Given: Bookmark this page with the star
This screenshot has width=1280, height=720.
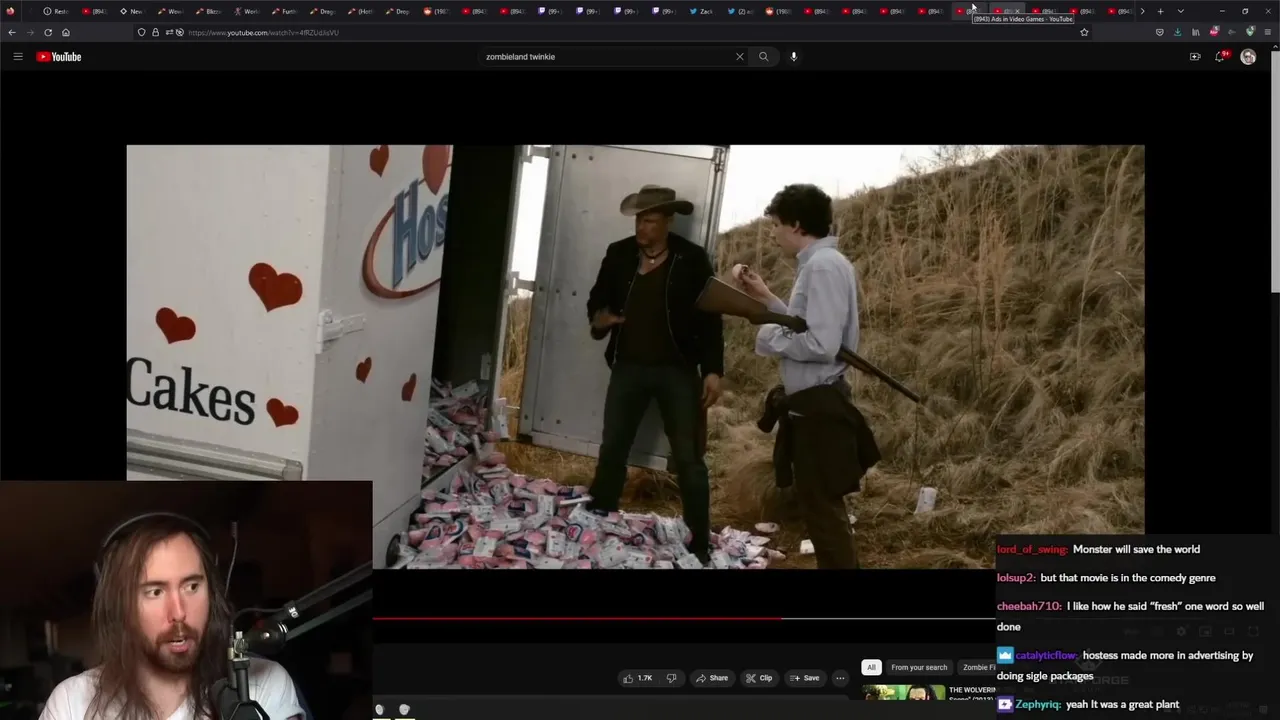Looking at the screenshot, I should pos(1084,32).
